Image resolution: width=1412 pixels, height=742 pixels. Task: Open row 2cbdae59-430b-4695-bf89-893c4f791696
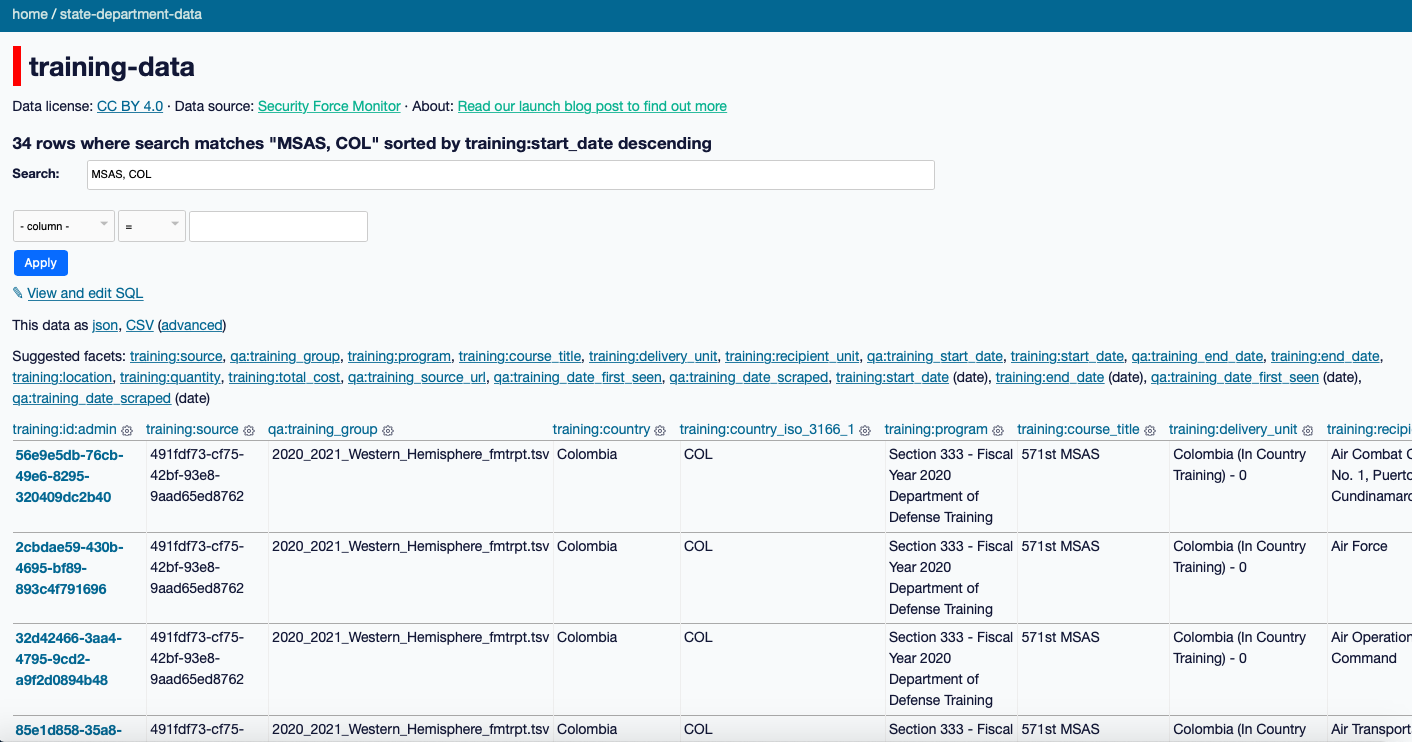click(69, 568)
